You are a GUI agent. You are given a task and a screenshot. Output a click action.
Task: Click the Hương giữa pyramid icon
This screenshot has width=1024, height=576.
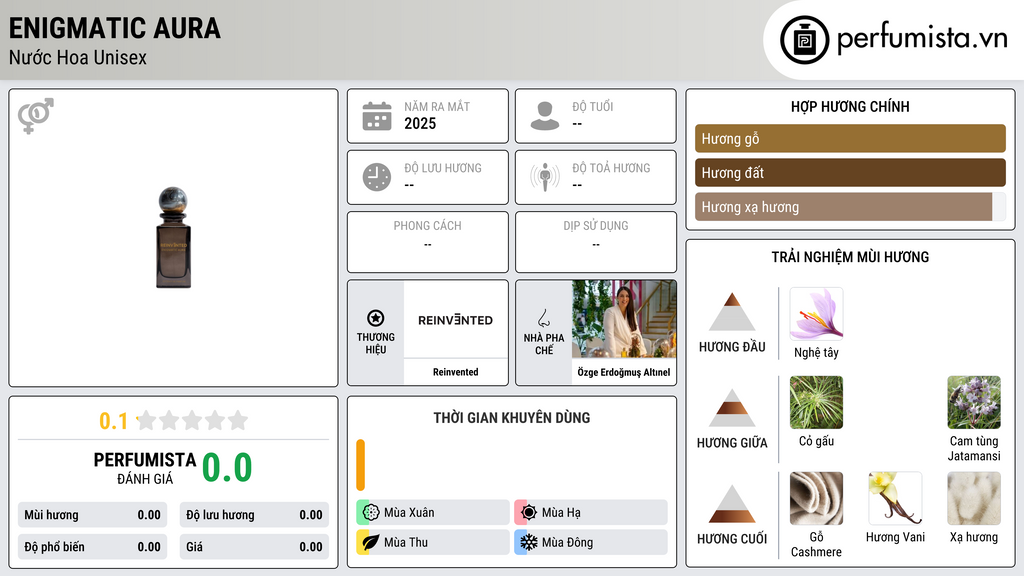coord(732,408)
